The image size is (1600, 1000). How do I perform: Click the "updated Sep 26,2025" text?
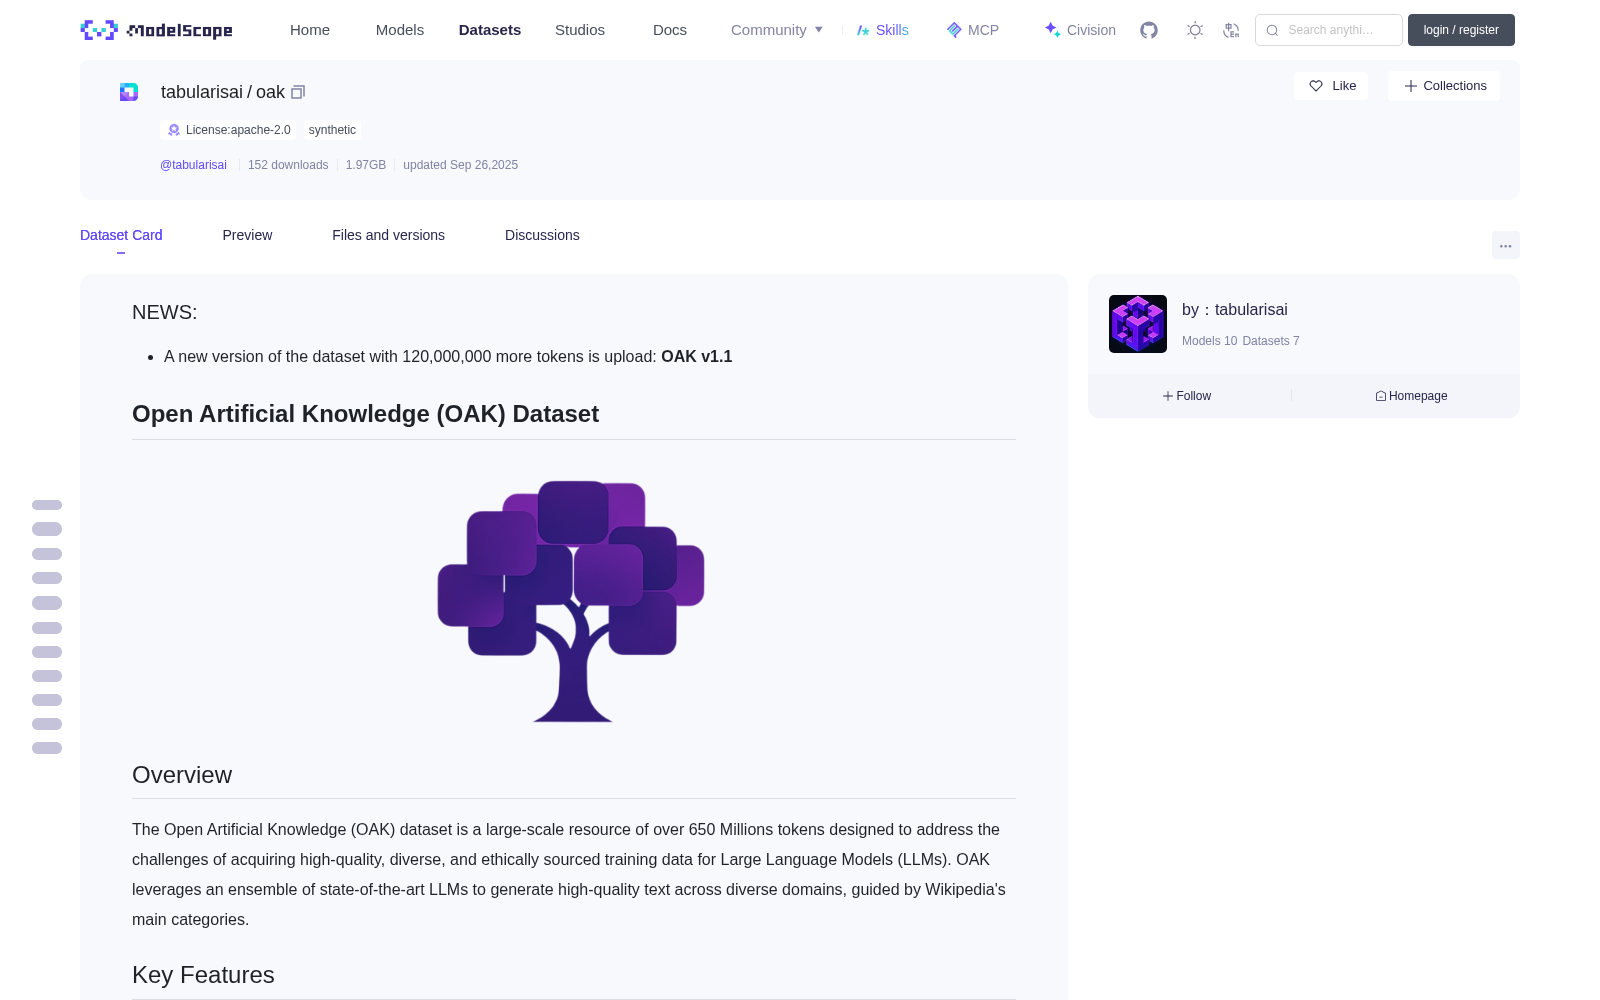pos(460,165)
